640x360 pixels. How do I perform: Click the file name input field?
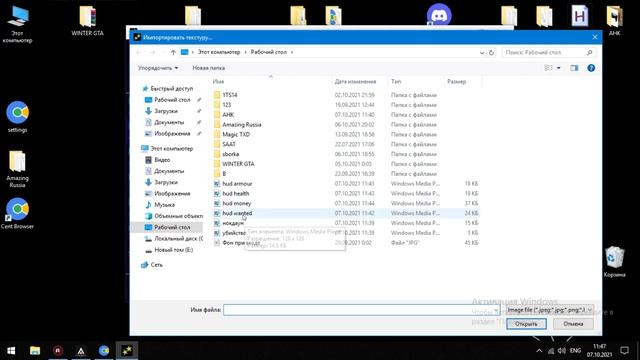[361, 310]
